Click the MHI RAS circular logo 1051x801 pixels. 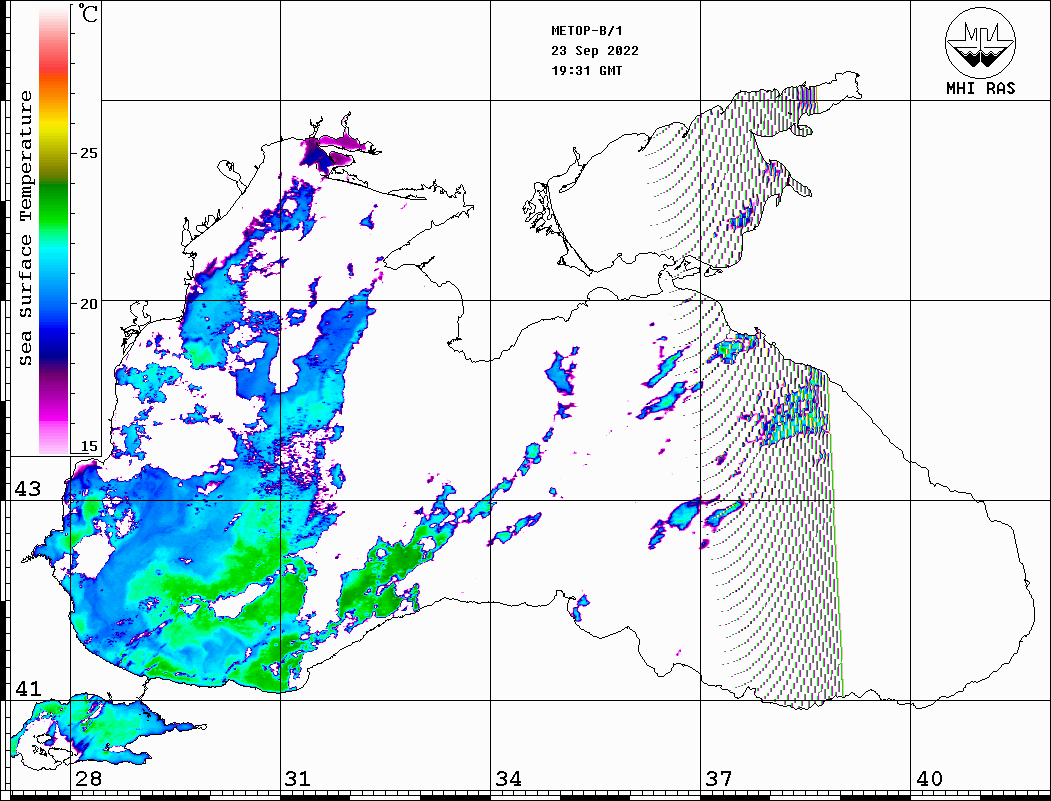980,42
